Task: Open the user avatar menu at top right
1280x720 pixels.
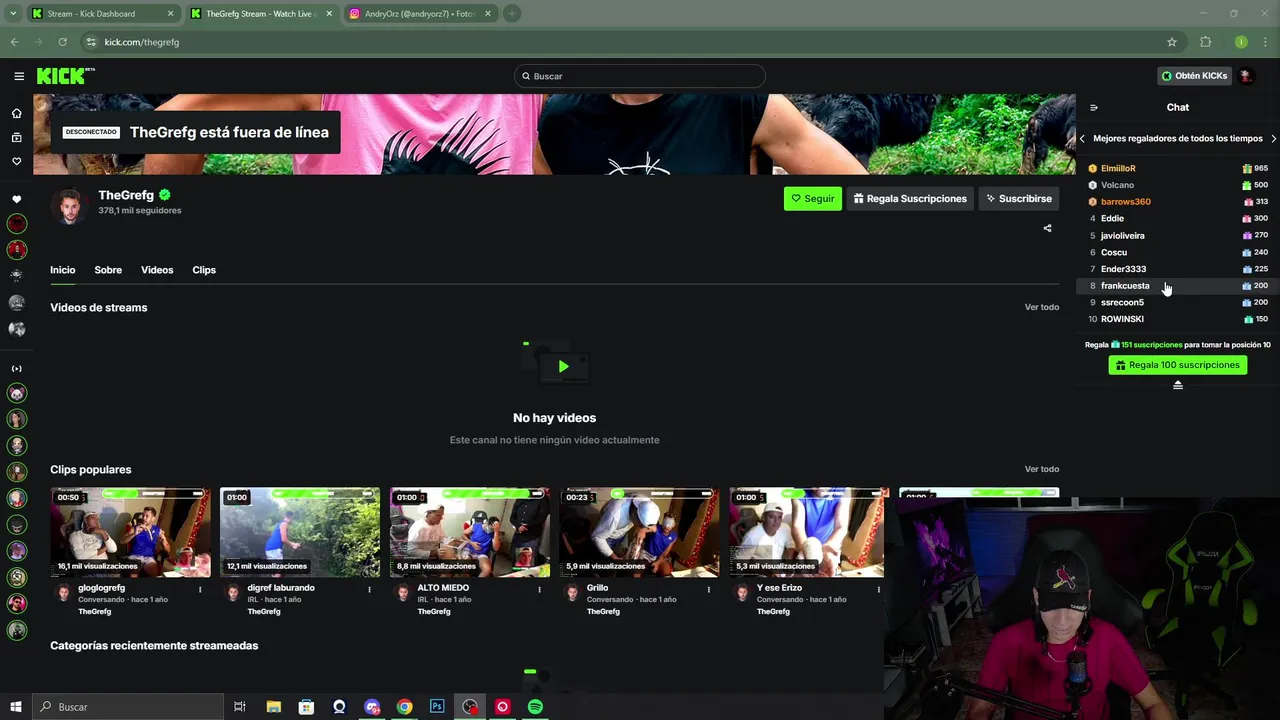Action: coord(1246,76)
